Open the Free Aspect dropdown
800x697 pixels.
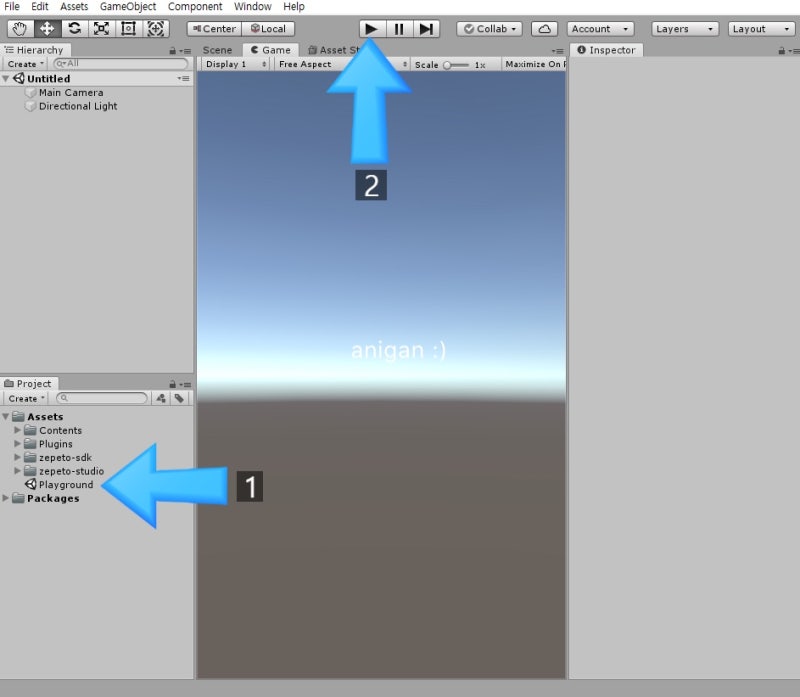point(342,64)
